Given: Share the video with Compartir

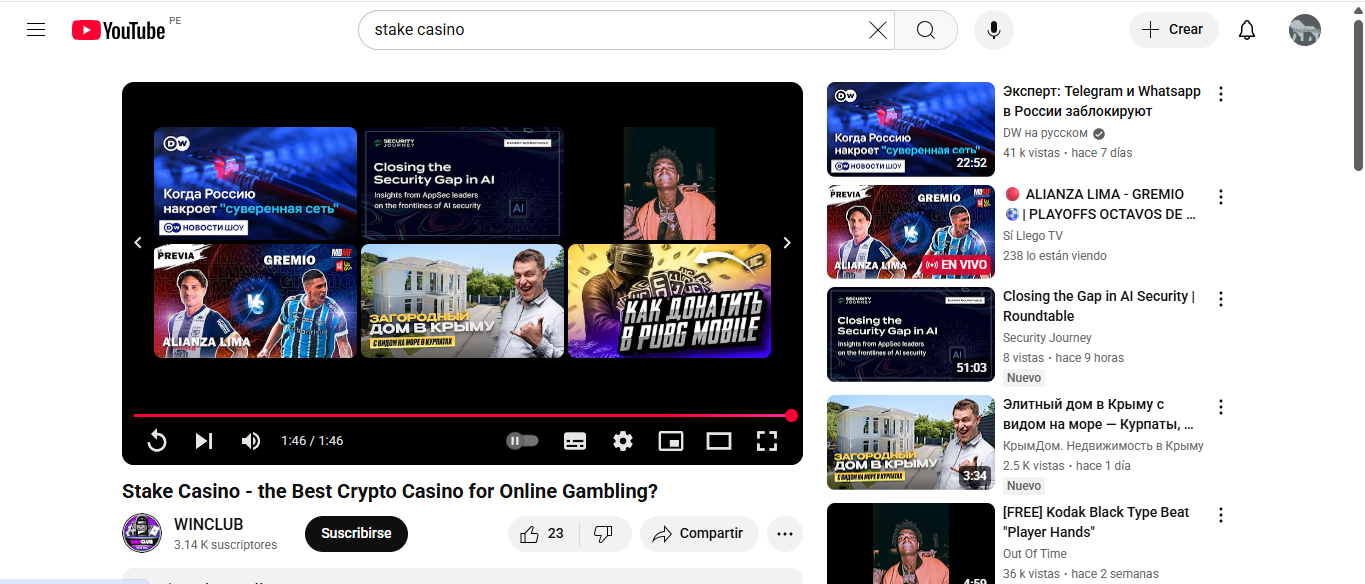Looking at the screenshot, I should point(699,534).
